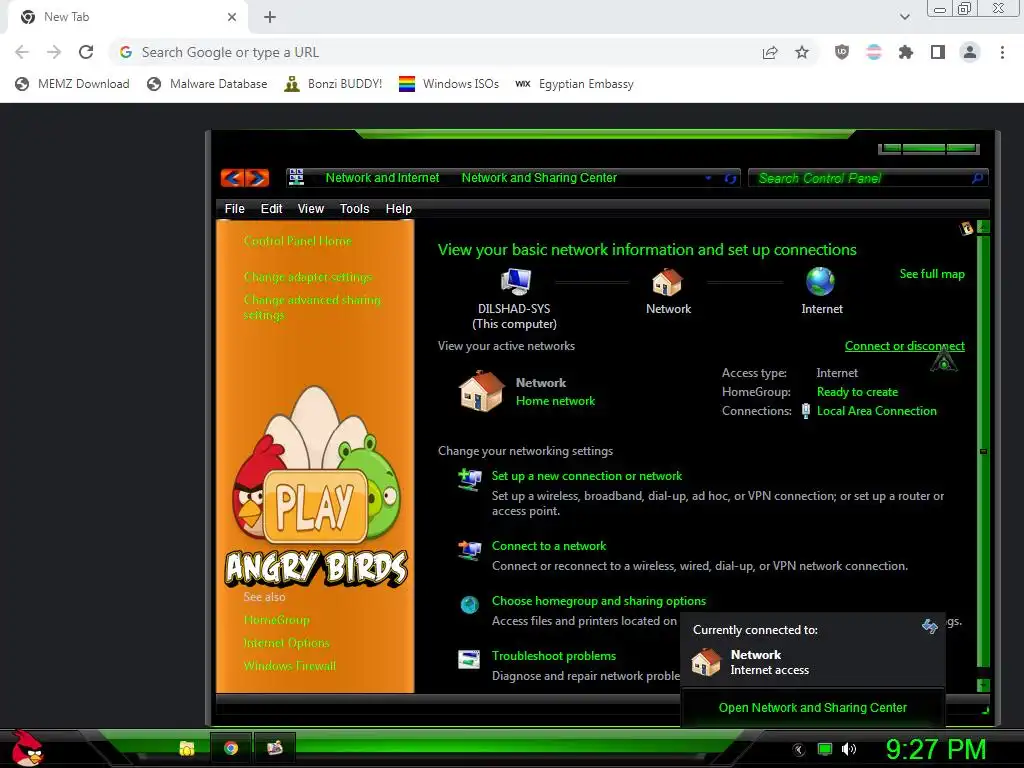Click the Network house icon in map
1024x768 pixels.
click(667, 282)
